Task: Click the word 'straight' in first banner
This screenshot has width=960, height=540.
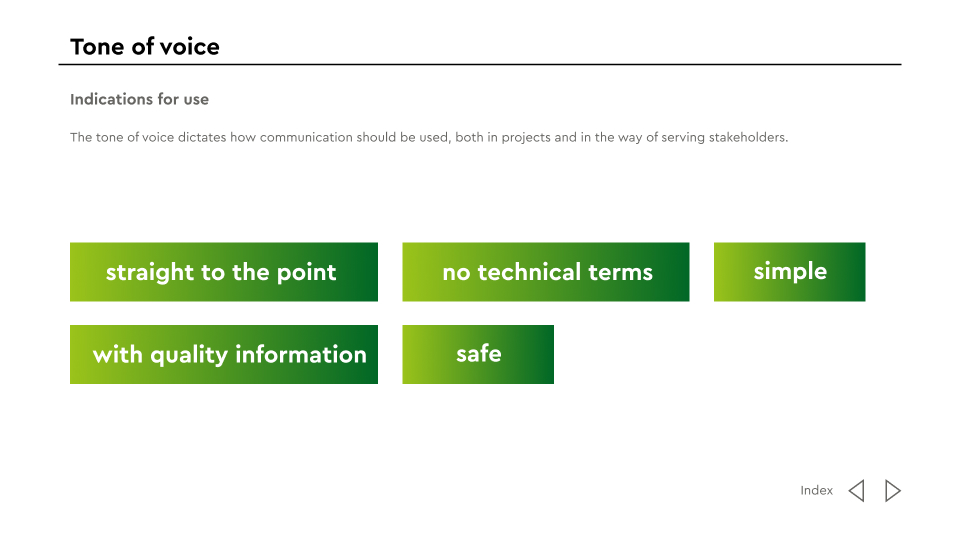Action: coord(150,273)
